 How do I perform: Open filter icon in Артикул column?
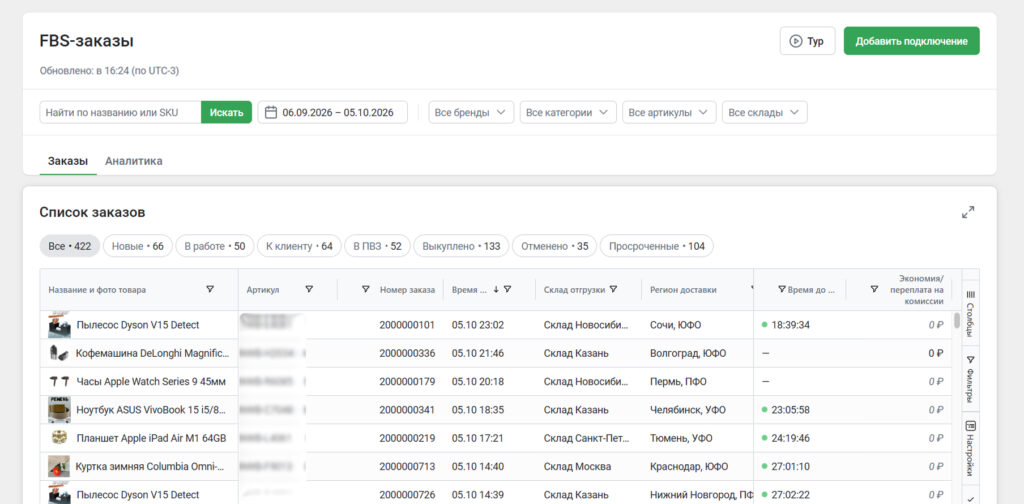tap(309, 289)
